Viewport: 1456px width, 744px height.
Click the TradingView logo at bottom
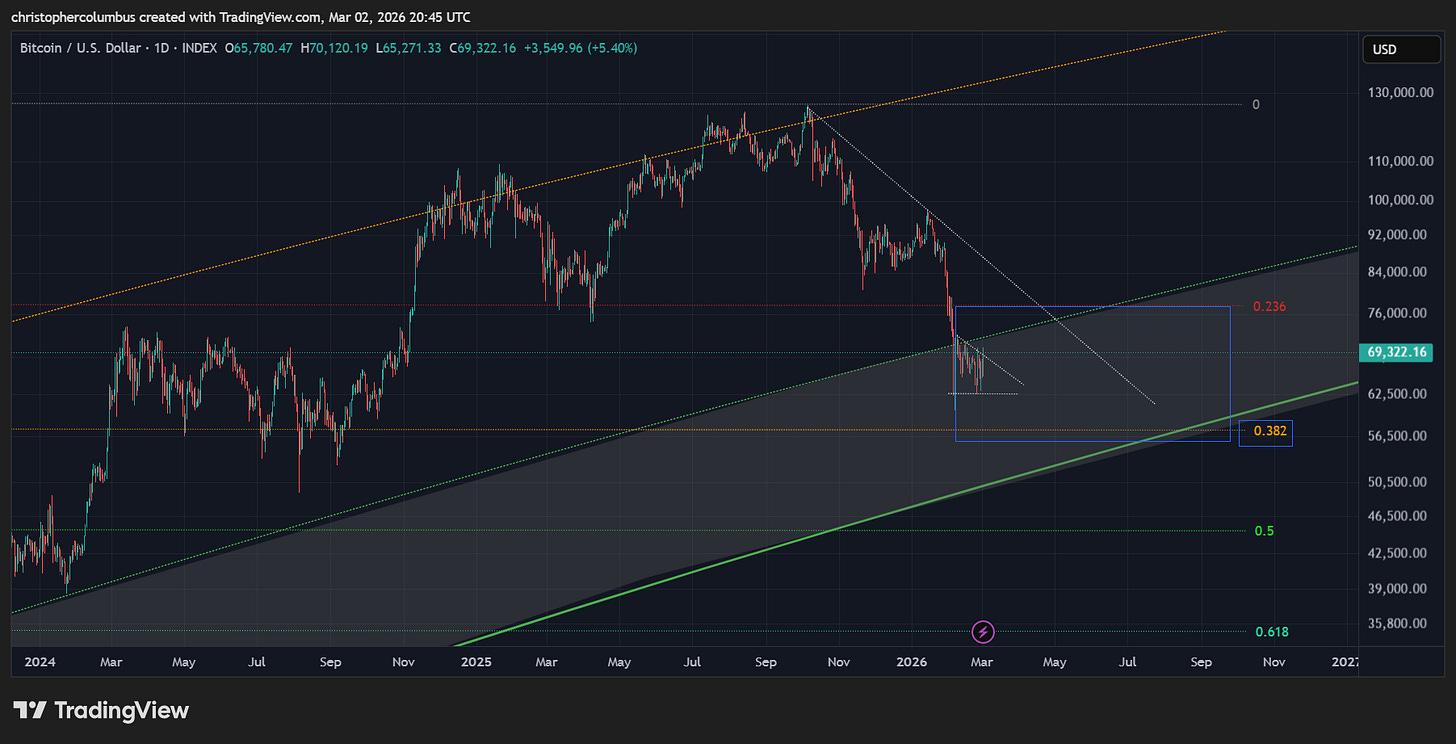(100, 711)
